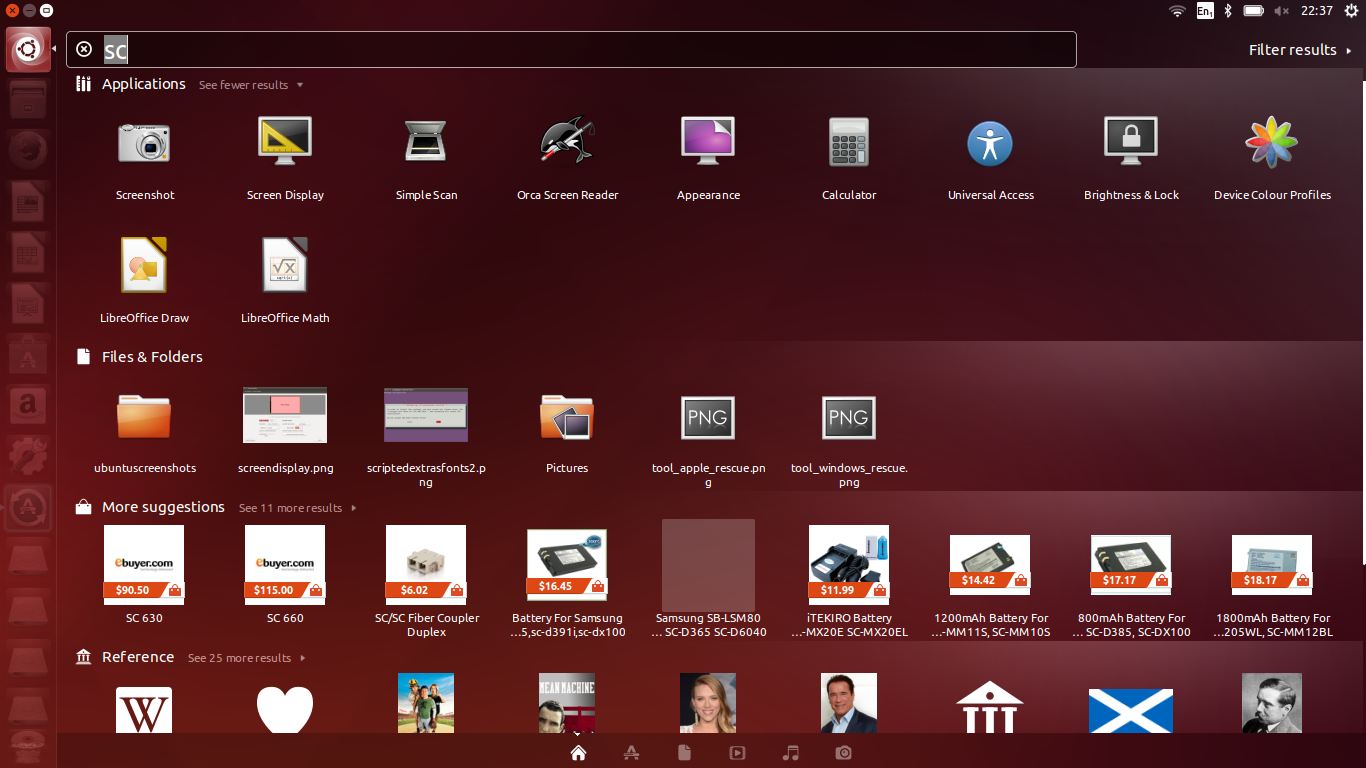Click the Ubuntu Dash launcher button

pos(28,49)
